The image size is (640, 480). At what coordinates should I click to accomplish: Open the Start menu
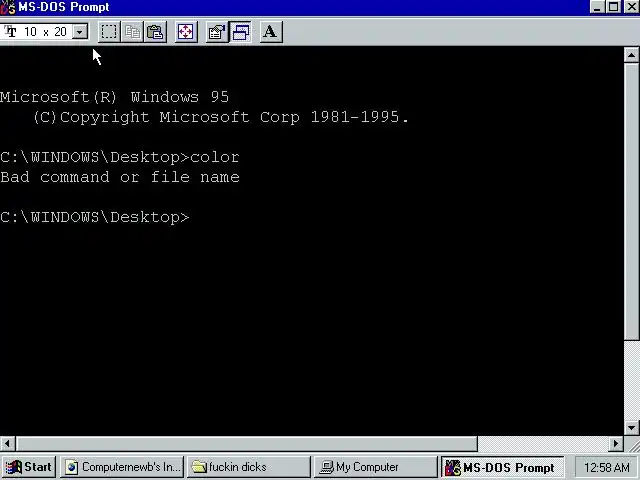(29, 467)
